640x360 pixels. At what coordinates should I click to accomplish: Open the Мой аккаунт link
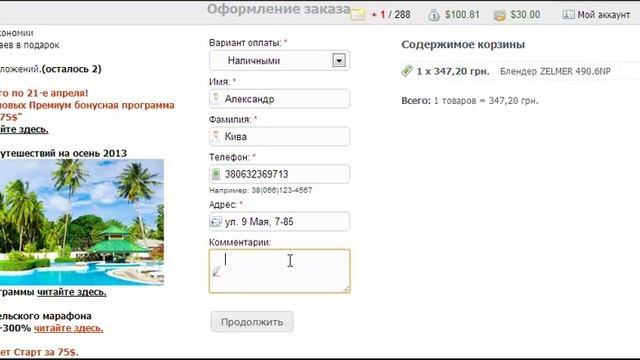(604, 15)
